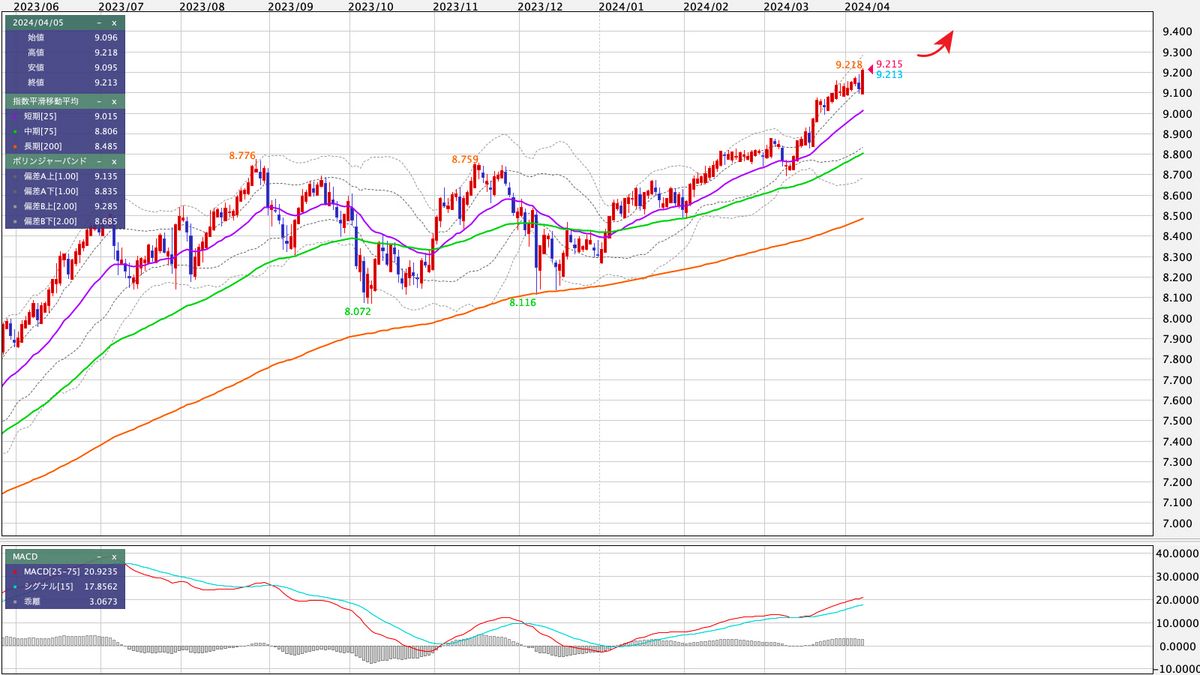Click the 2023/12 date axis label
This screenshot has height=675, width=1200.
[541, 6]
